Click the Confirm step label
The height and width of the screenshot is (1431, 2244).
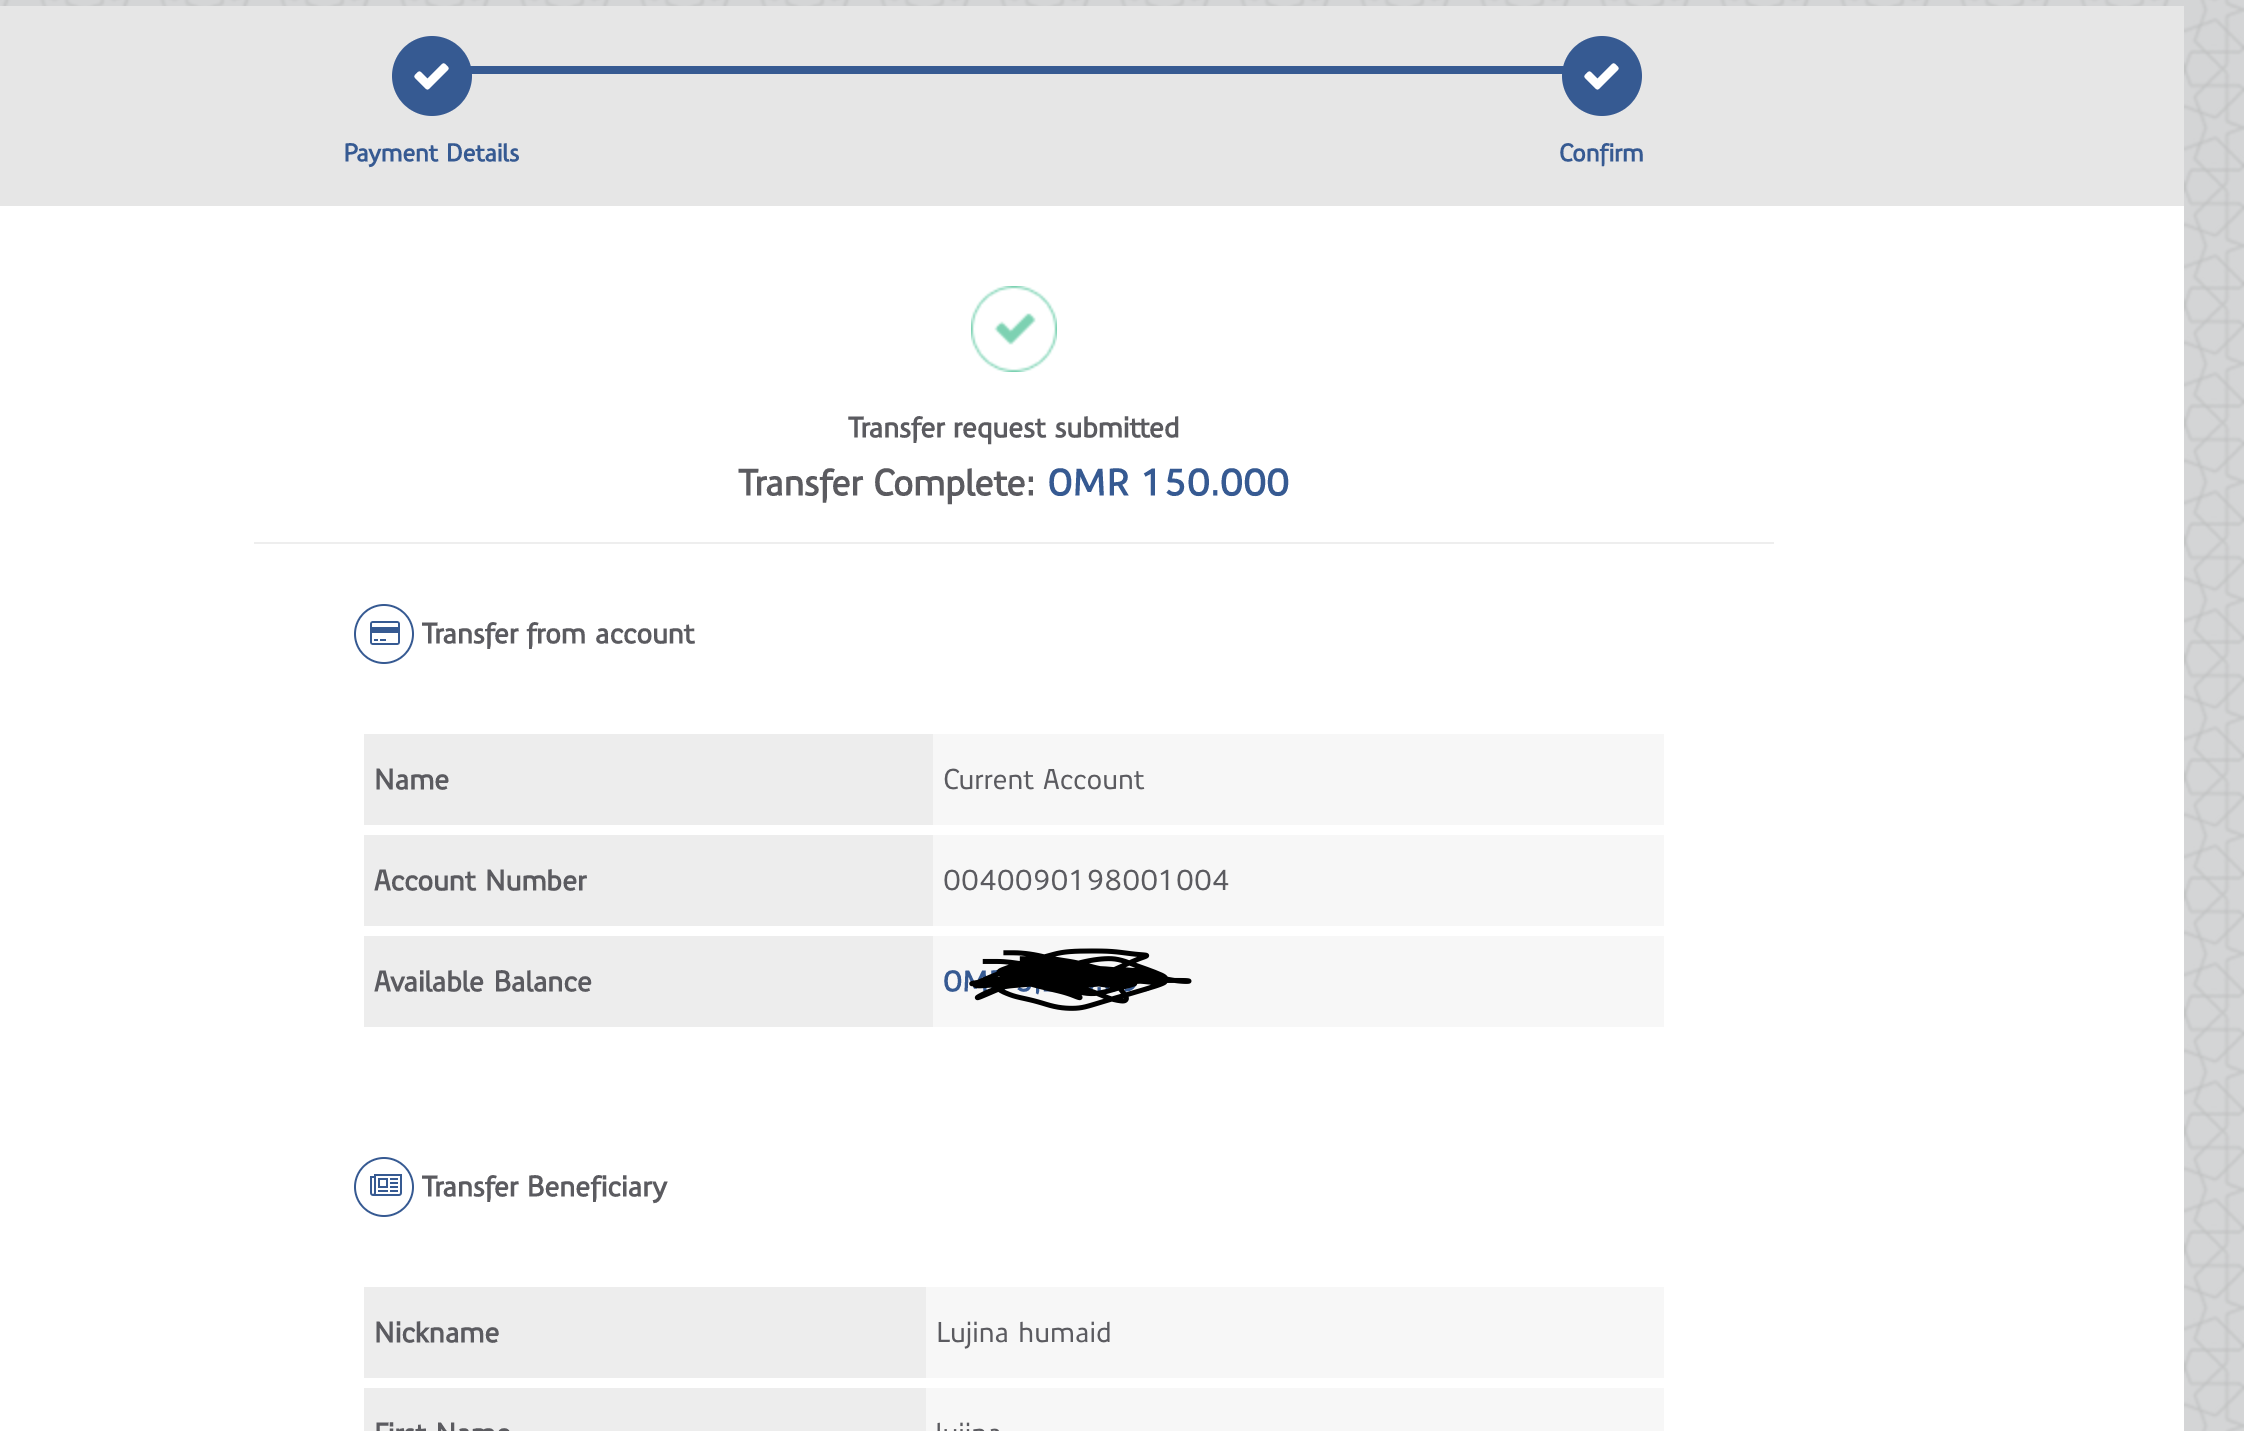(x=1601, y=153)
